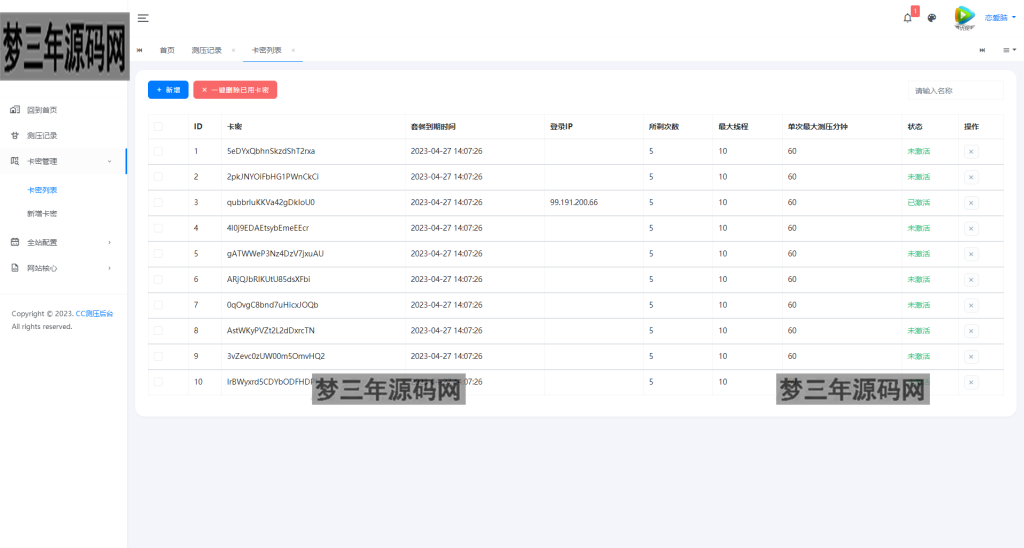The width and height of the screenshot is (1024, 548).
Task: Click the document icon beside 网站核心
Action: [15, 268]
